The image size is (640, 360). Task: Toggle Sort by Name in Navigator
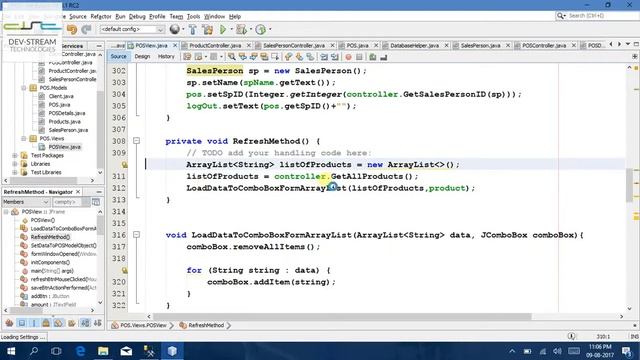pos(85,323)
